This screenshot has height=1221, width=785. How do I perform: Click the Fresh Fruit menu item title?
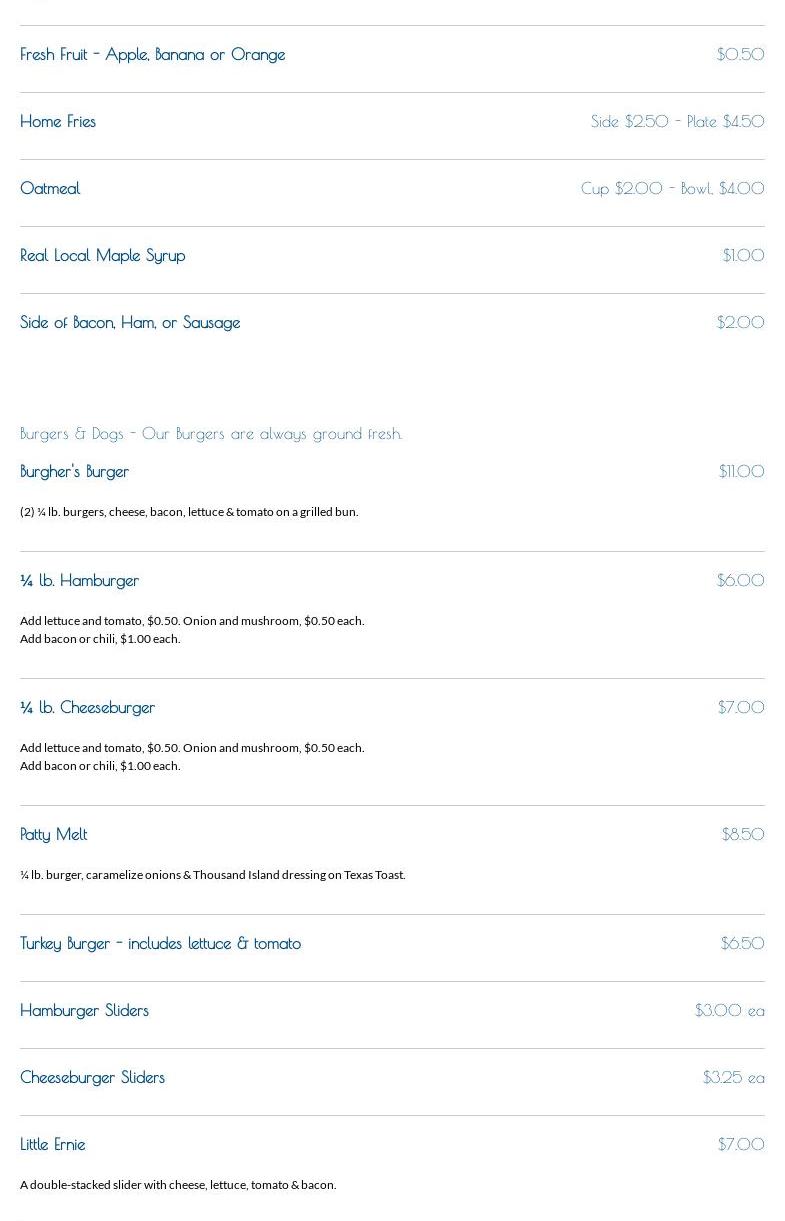[152, 54]
